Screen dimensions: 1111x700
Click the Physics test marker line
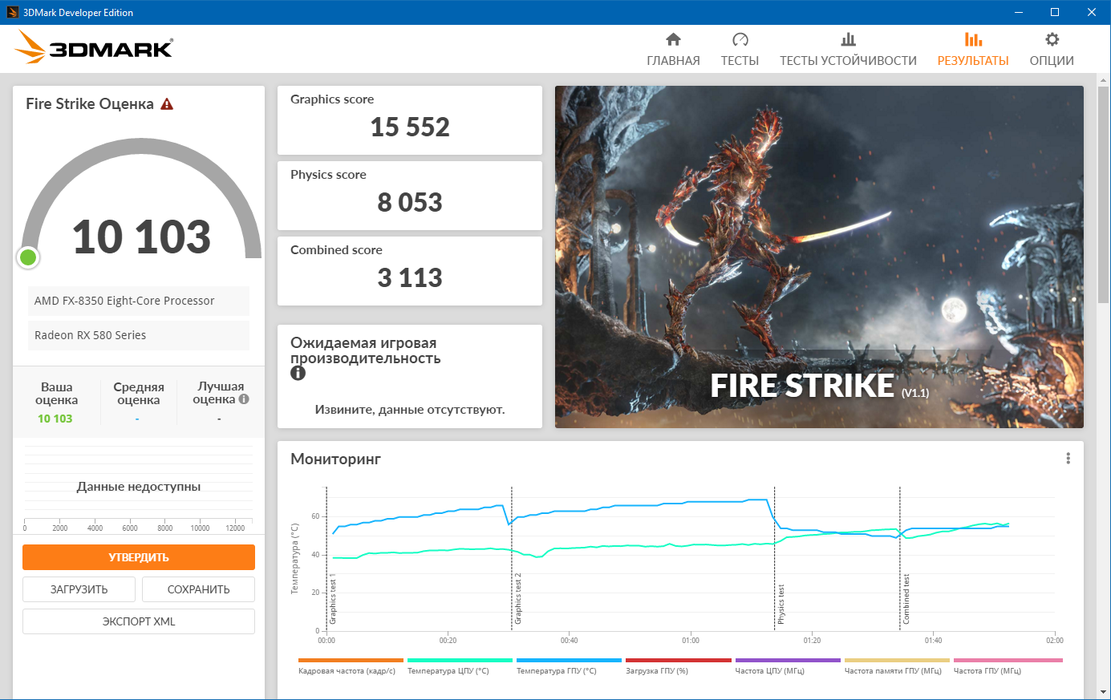click(x=774, y=558)
